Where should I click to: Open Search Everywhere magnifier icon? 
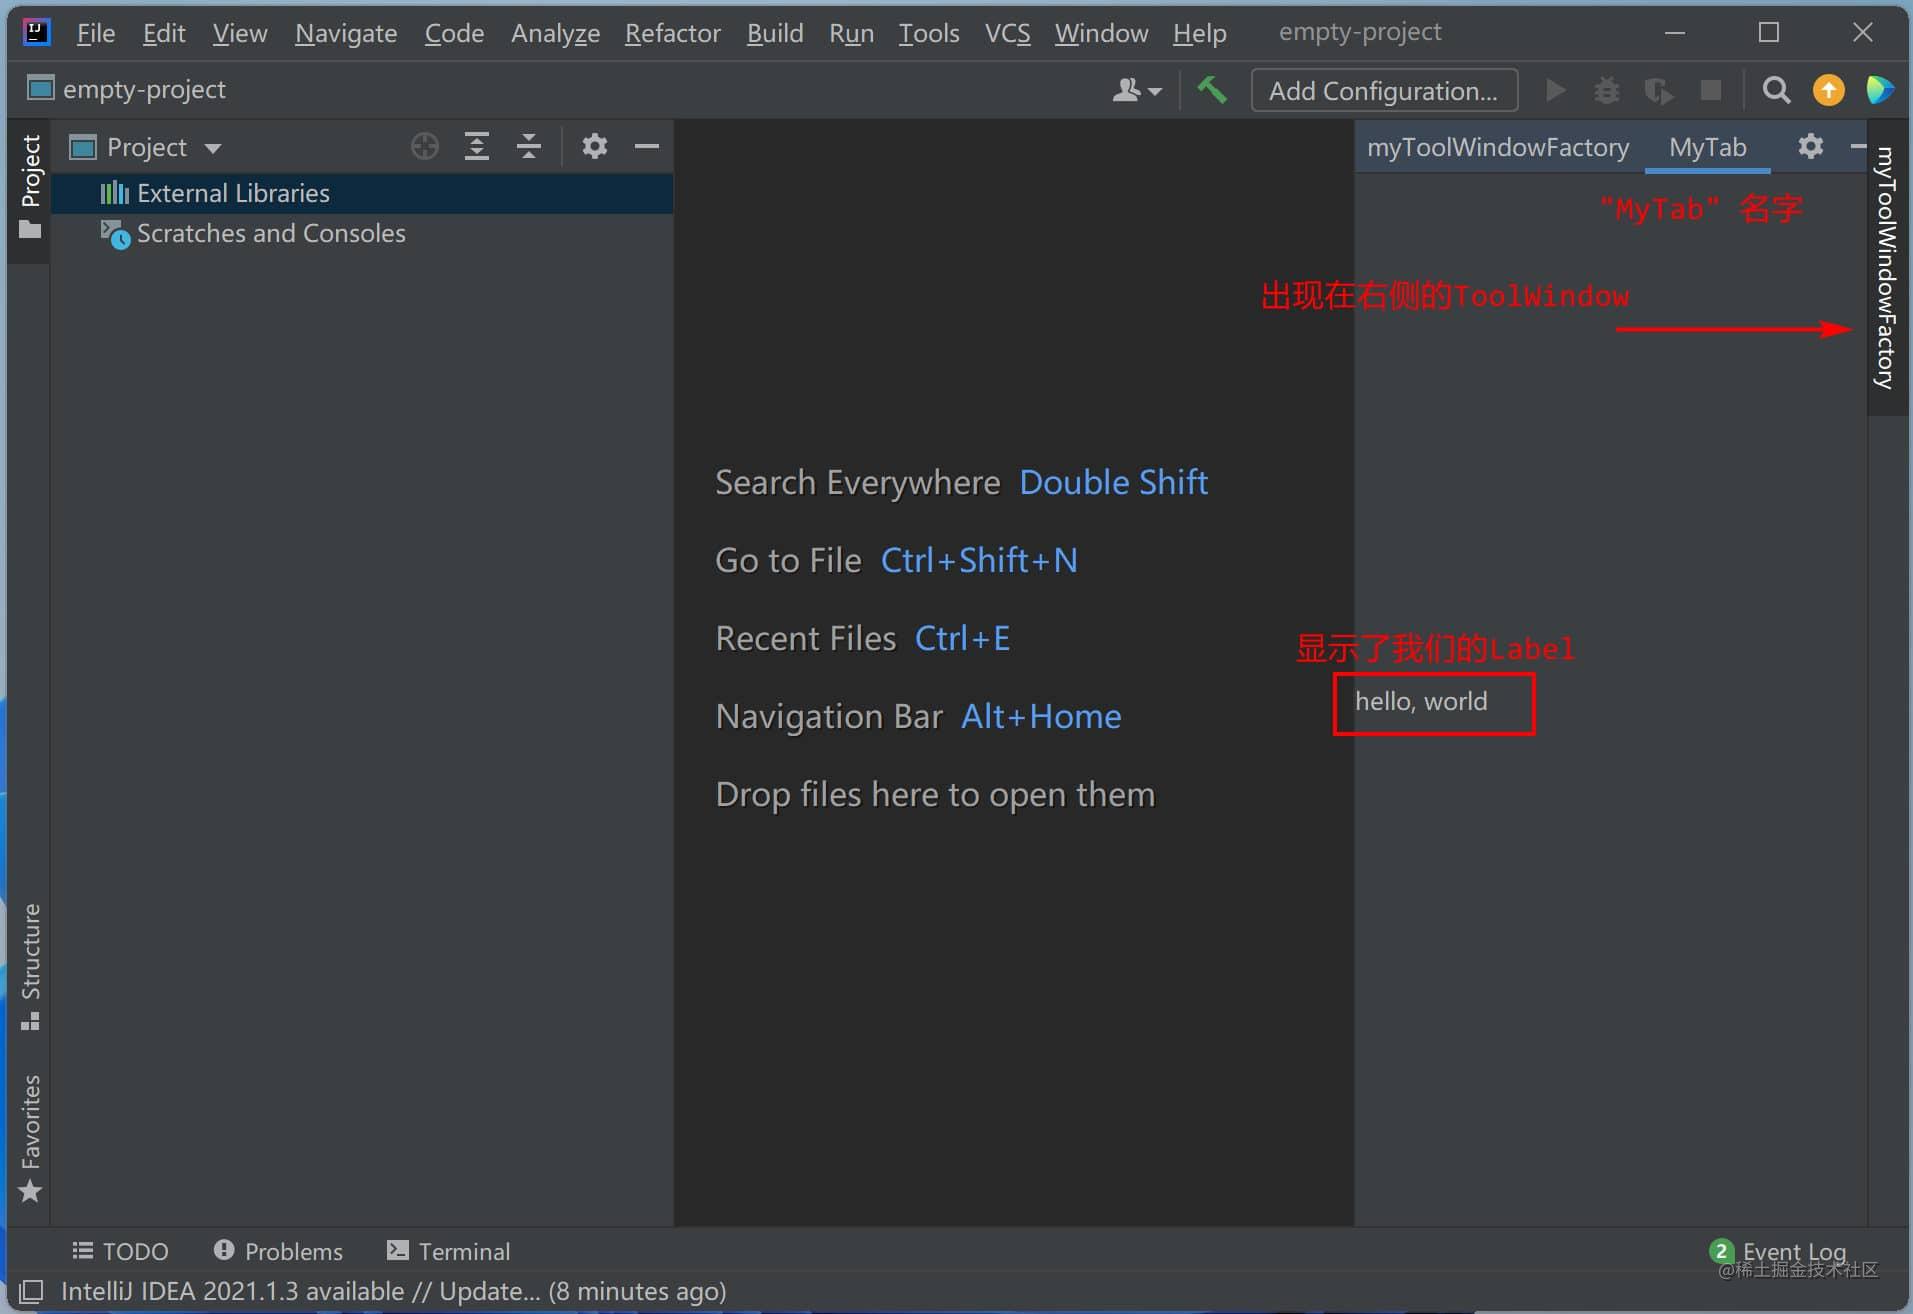[1776, 91]
